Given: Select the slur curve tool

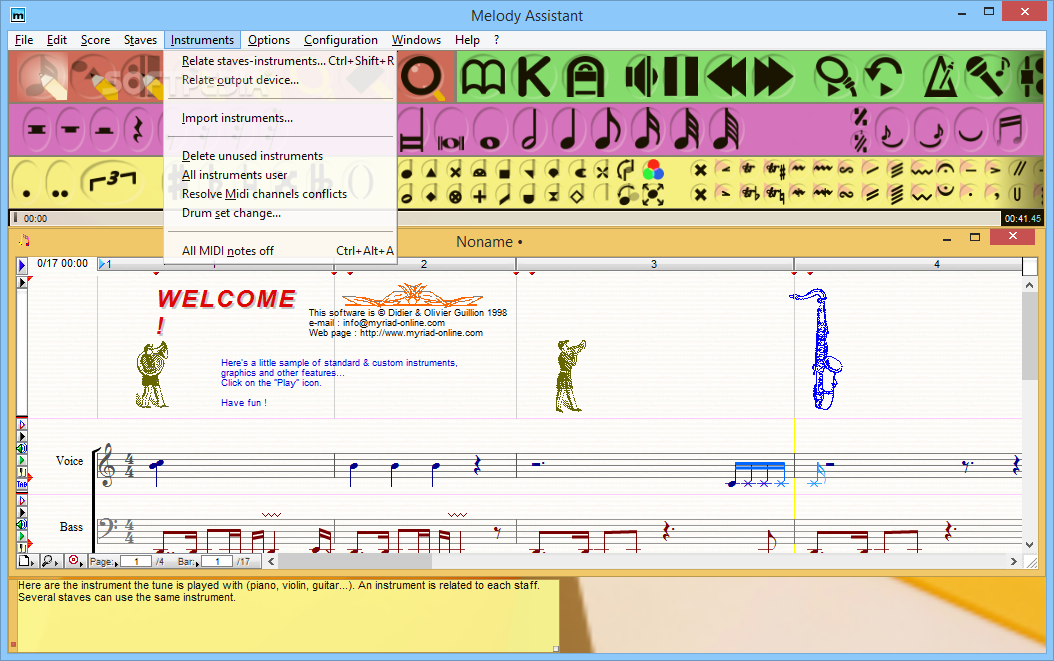Looking at the screenshot, I should (x=969, y=129).
